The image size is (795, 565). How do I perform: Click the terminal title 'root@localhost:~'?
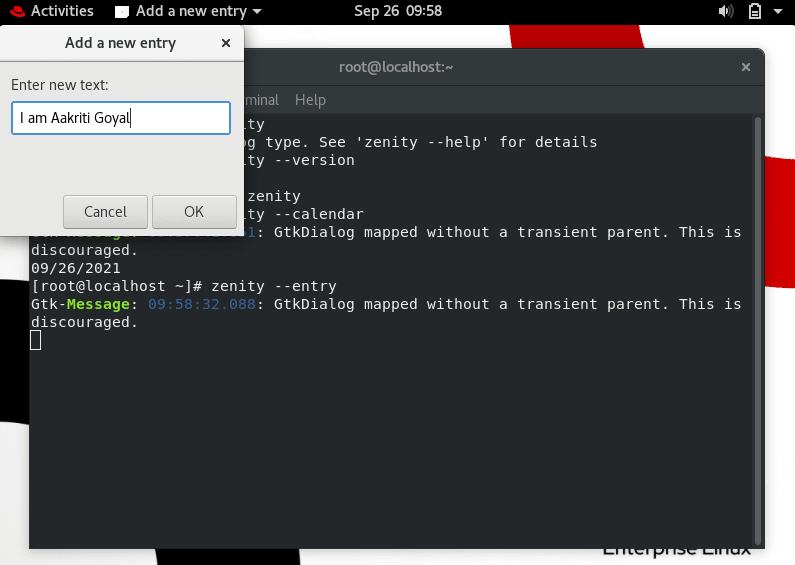pyautogui.click(x=396, y=67)
